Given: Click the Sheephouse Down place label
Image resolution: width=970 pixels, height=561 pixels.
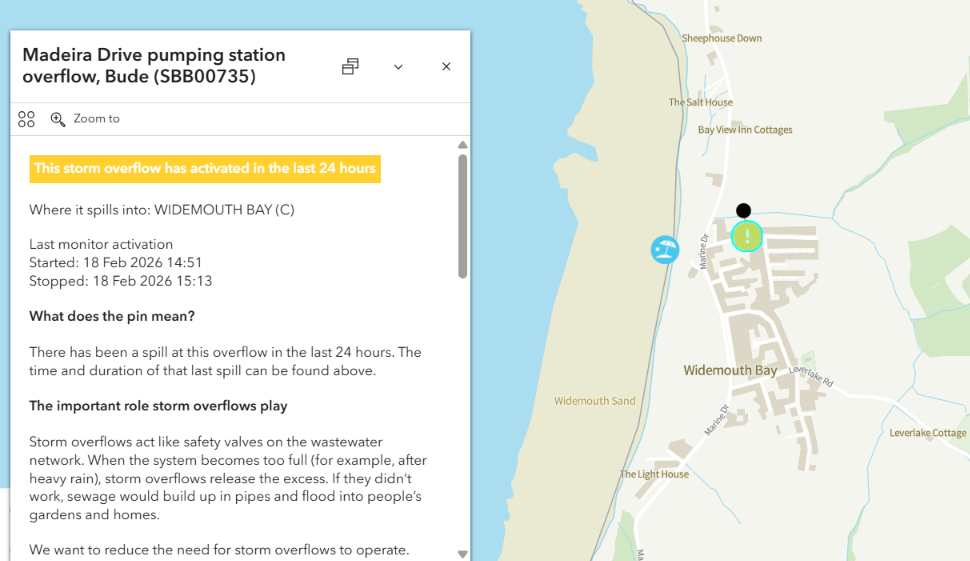Looking at the screenshot, I should click(722, 39).
